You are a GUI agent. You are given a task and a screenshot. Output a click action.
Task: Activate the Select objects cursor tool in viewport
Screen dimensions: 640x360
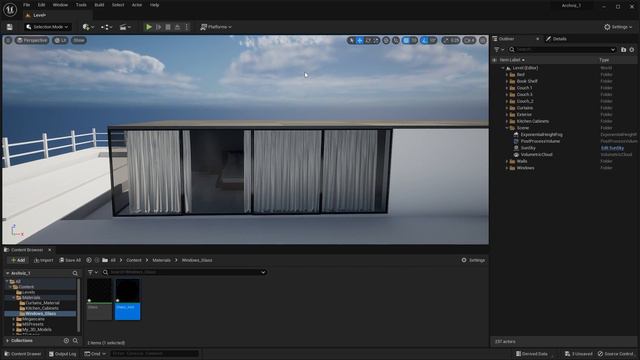click(351, 40)
